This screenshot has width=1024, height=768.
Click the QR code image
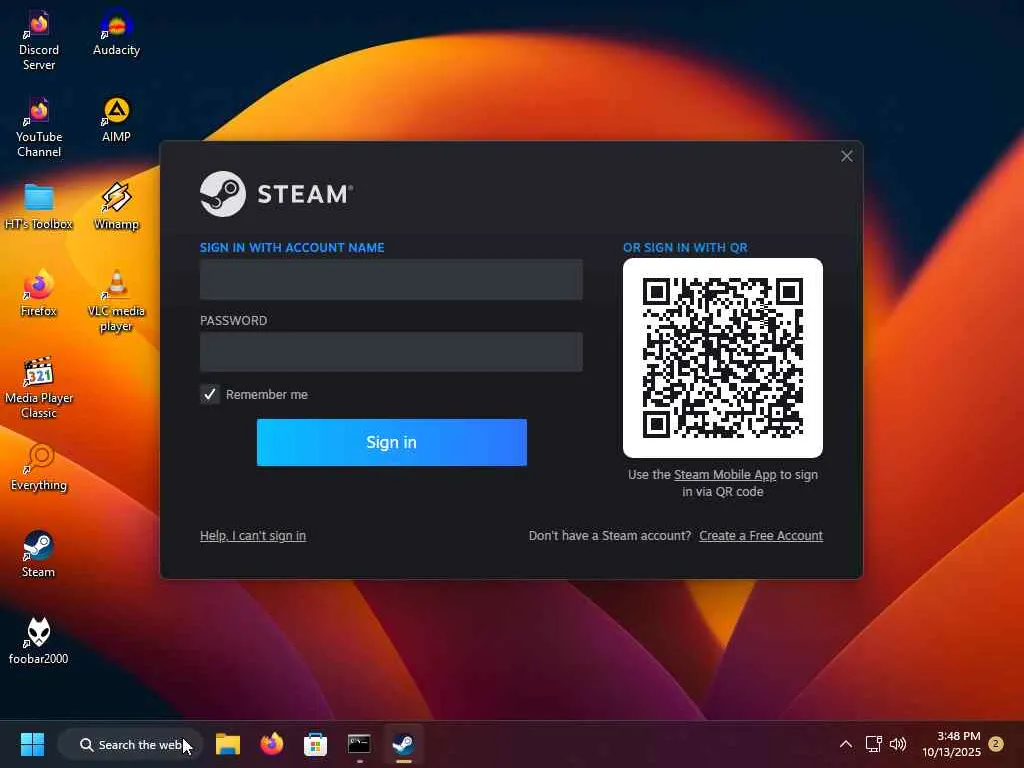tap(723, 358)
